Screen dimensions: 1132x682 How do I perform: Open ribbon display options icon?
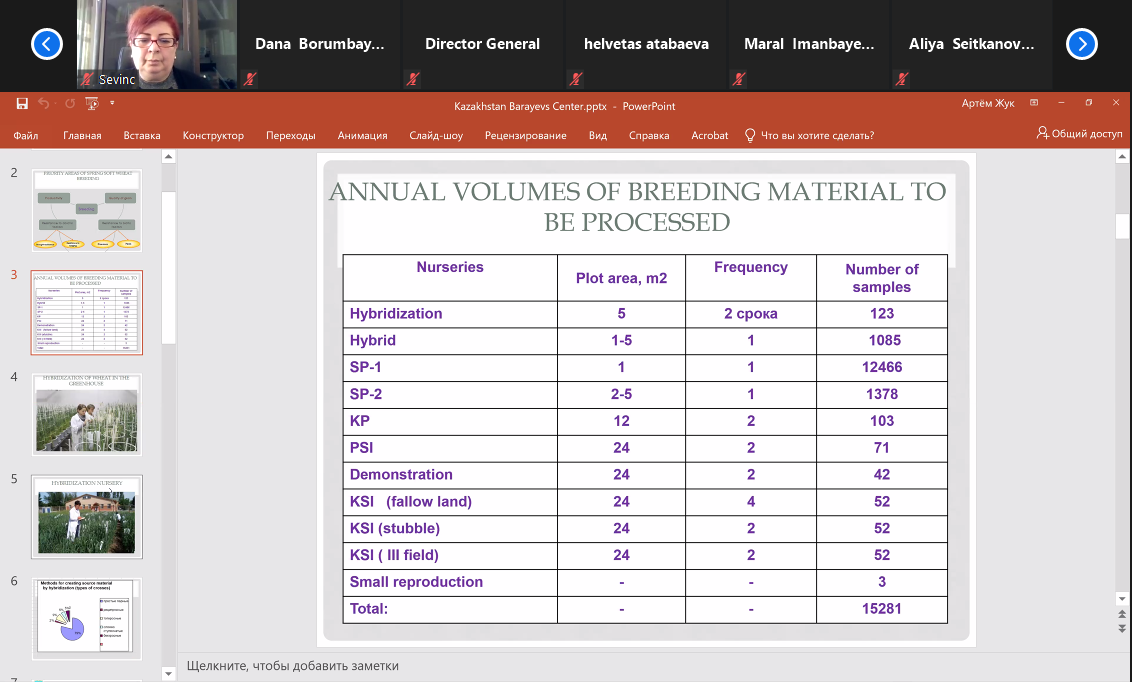(1034, 103)
